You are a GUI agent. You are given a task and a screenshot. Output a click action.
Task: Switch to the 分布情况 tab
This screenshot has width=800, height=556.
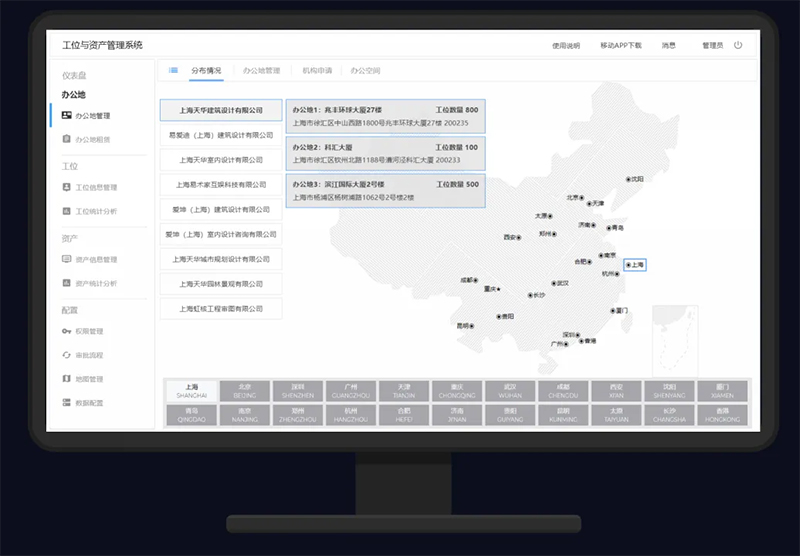pyautogui.click(x=206, y=70)
